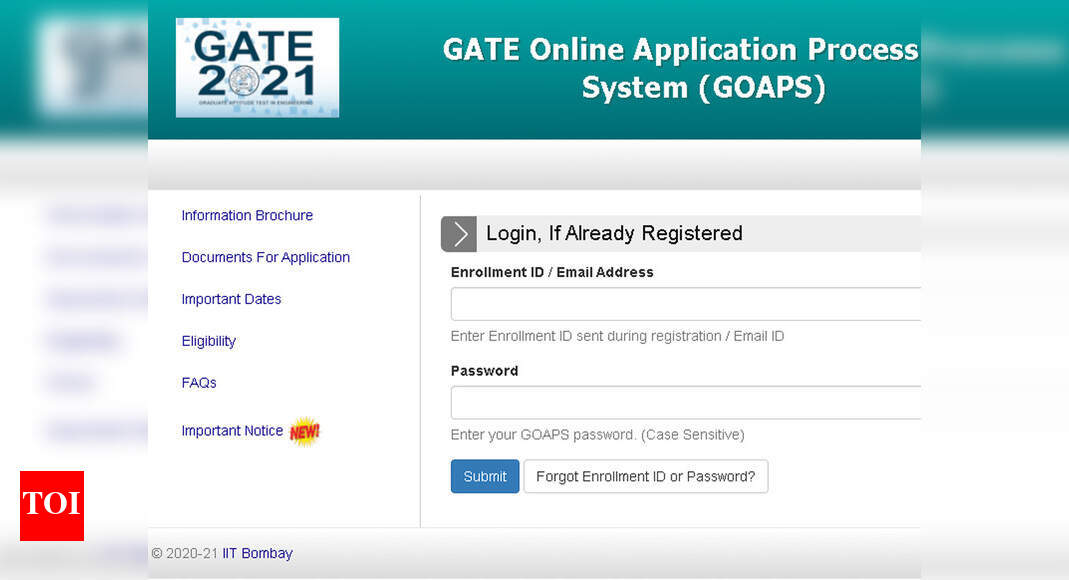Click the NEW! starburst icon beside Important Notice
The image size is (1069, 580).
(x=303, y=431)
